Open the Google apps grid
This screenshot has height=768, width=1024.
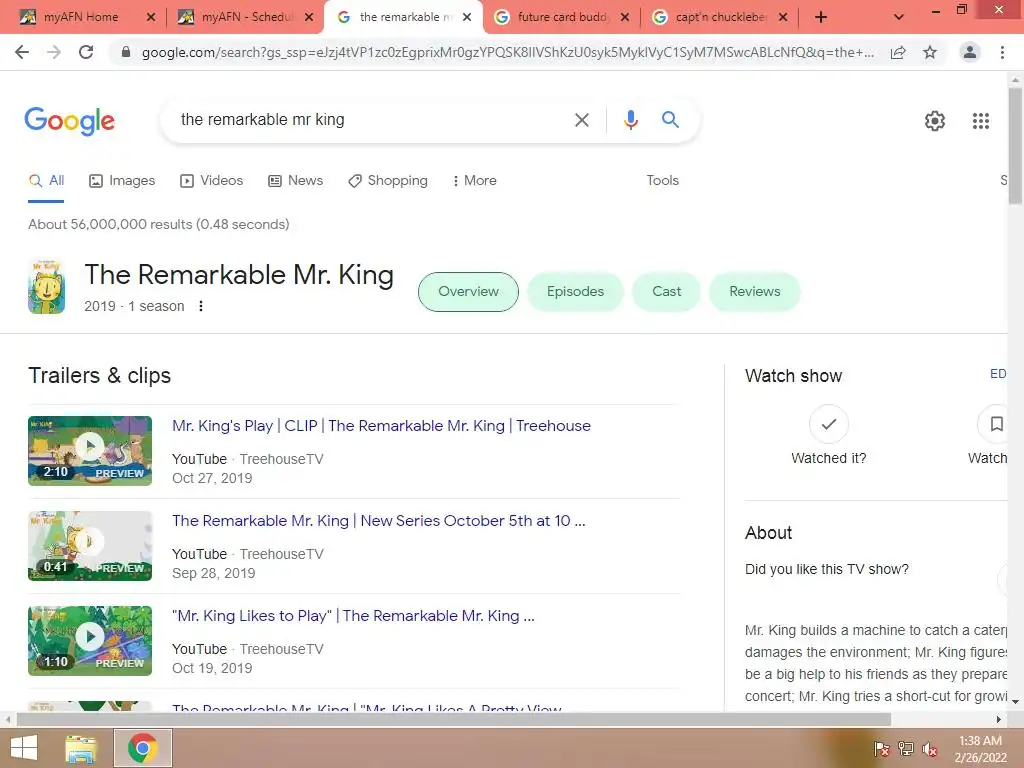[x=980, y=121]
